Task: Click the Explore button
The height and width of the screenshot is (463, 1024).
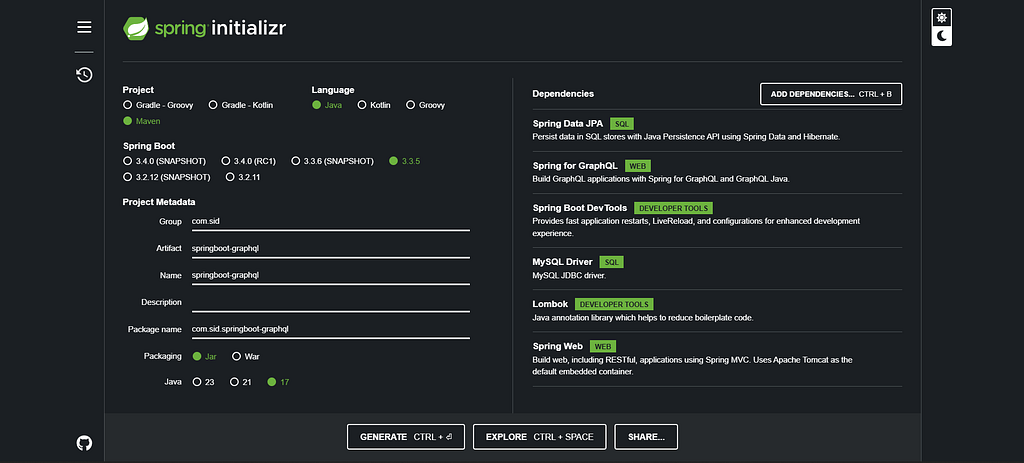Action: (539, 437)
